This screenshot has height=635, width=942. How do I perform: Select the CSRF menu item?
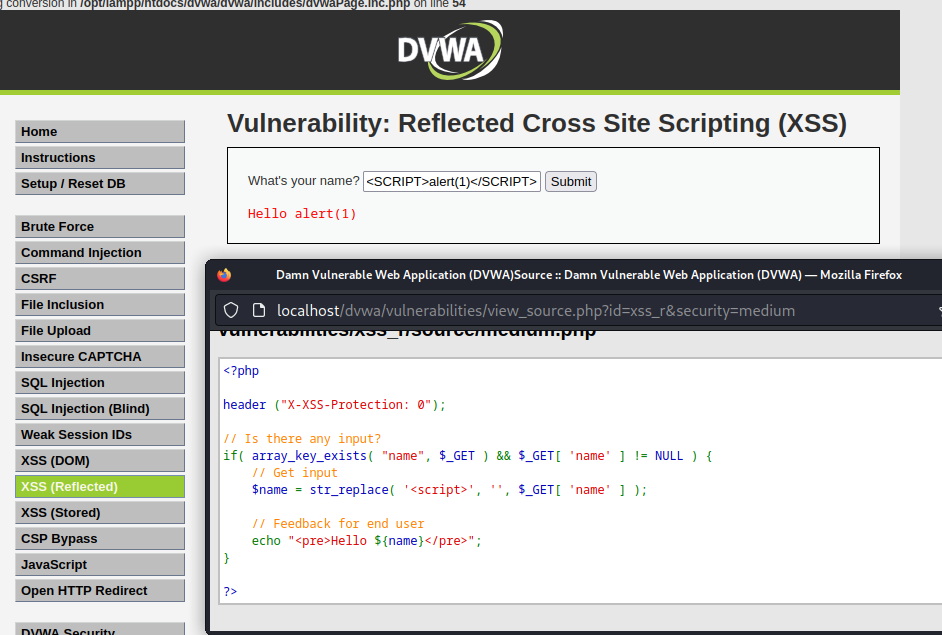pyautogui.click(x=100, y=279)
